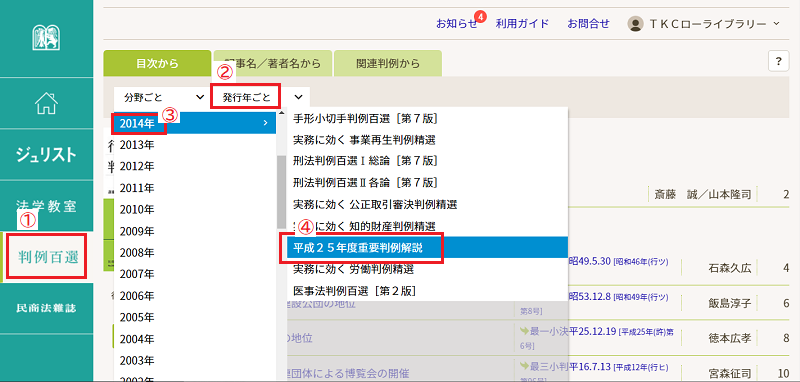Click author name 石森久広
Image resolution: width=800 pixels, height=382 pixels.
pyautogui.click(x=730, y=269)
